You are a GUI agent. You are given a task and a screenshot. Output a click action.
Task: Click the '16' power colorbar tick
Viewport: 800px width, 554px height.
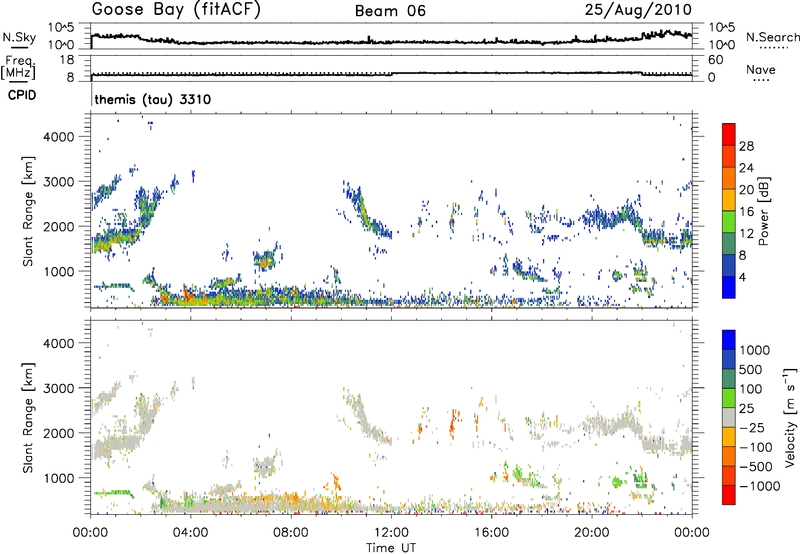pos(746,212)
